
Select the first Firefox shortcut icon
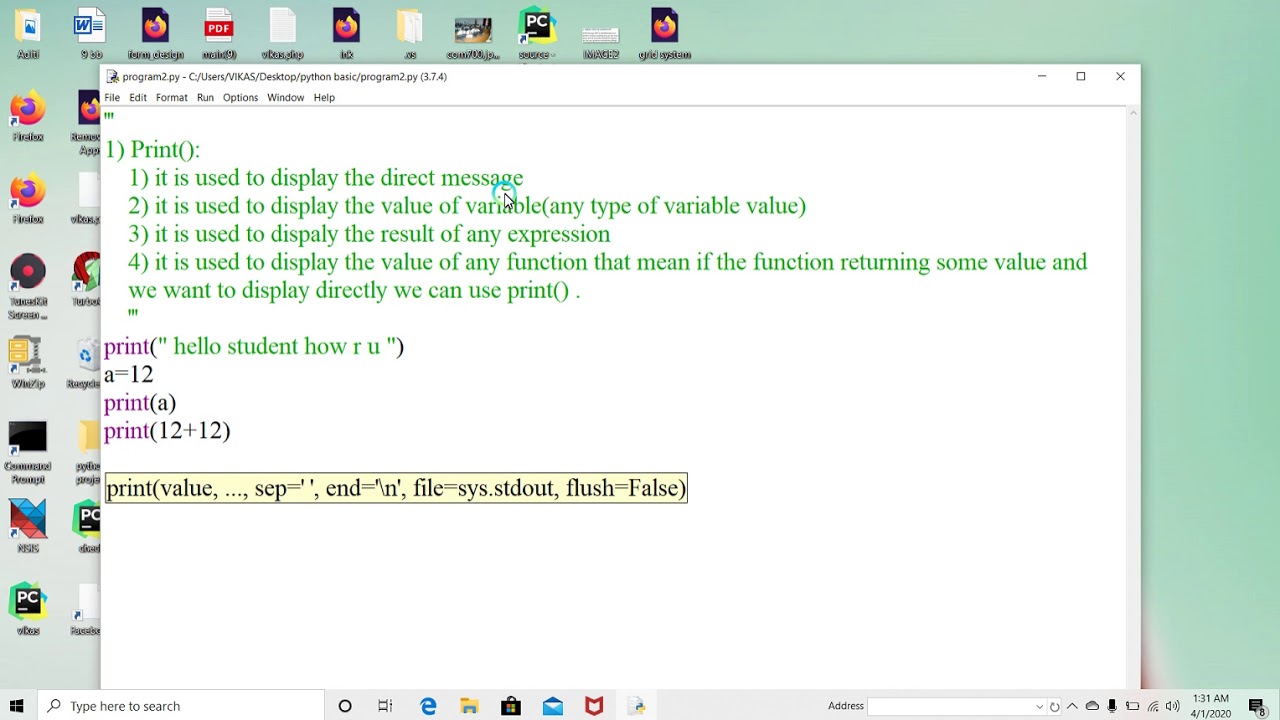tap(28, 116)
